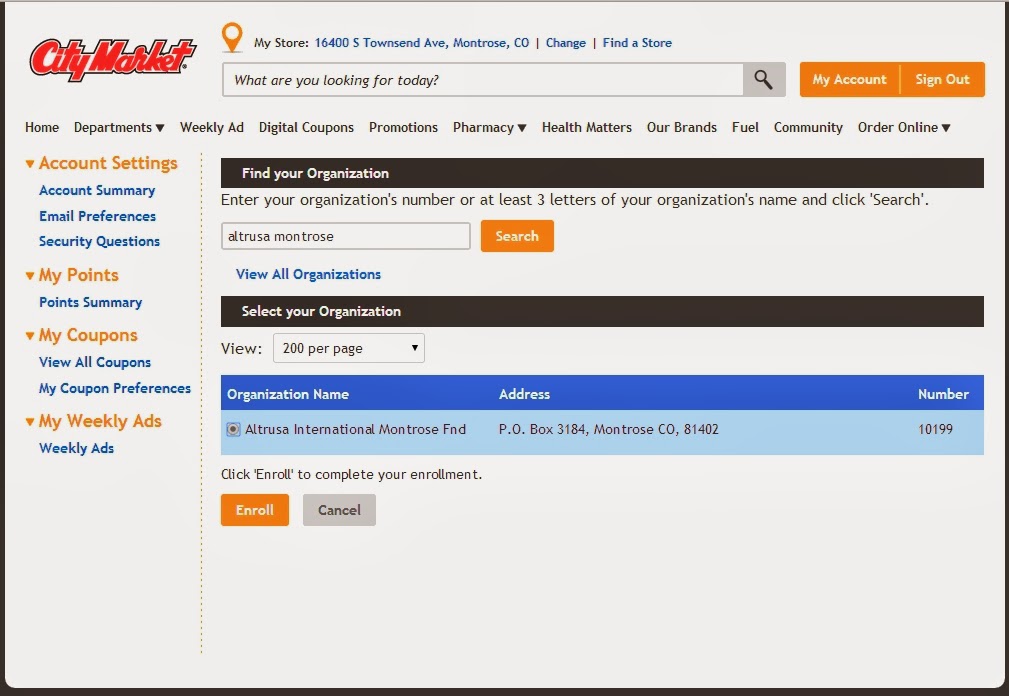Screen dimensions: 1009x696
Task: Collapse the My Points section
Action: pos(72,275)
